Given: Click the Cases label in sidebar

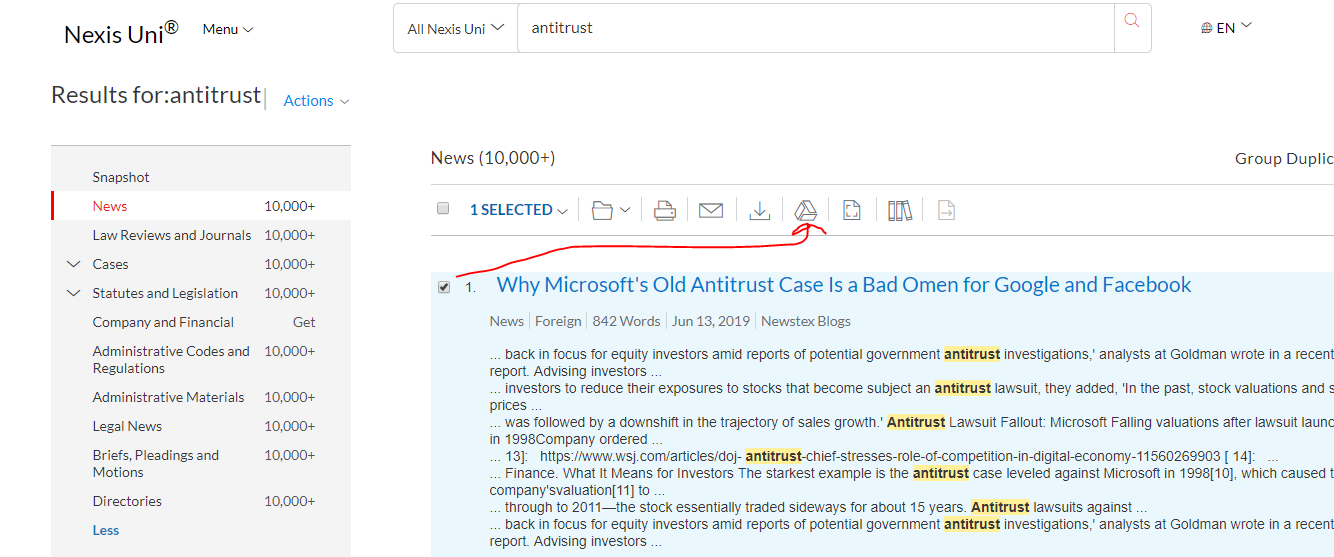Looking at the screenshot, I should 110,264.
